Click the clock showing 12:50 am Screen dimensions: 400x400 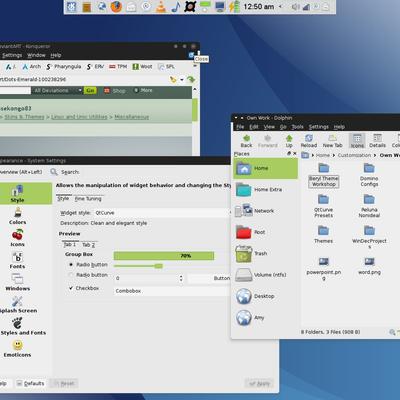258,7
